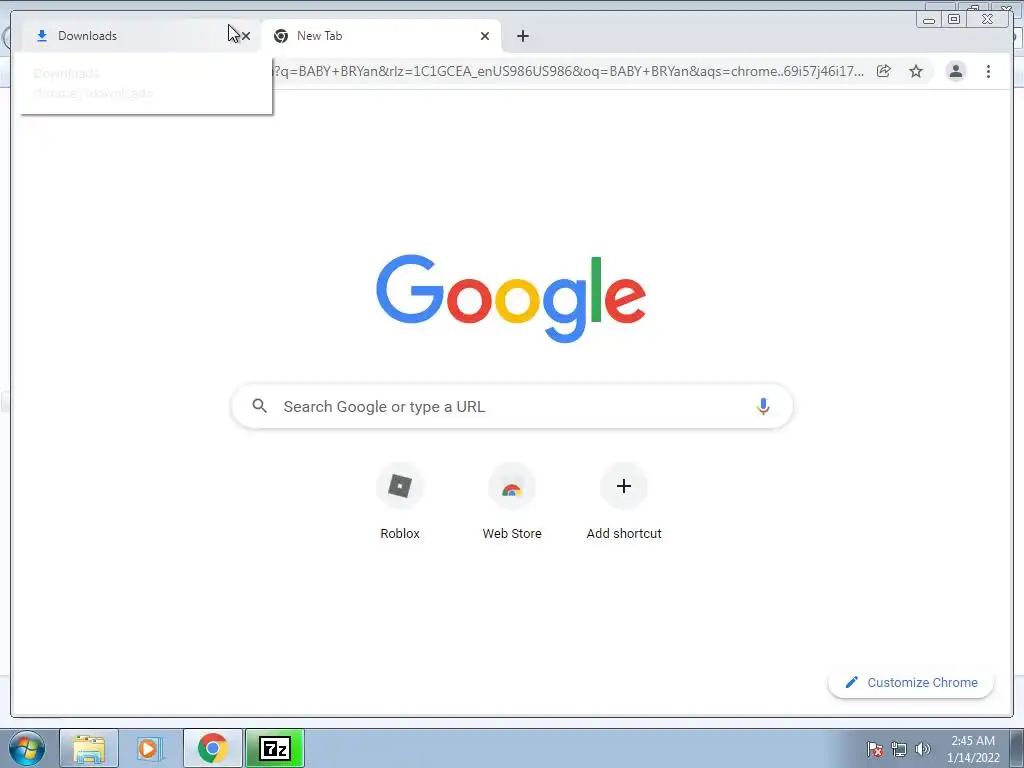Screen dimensions: 1024x768
Task: Click the Show desktop strip
Action: pos(1017,748)
